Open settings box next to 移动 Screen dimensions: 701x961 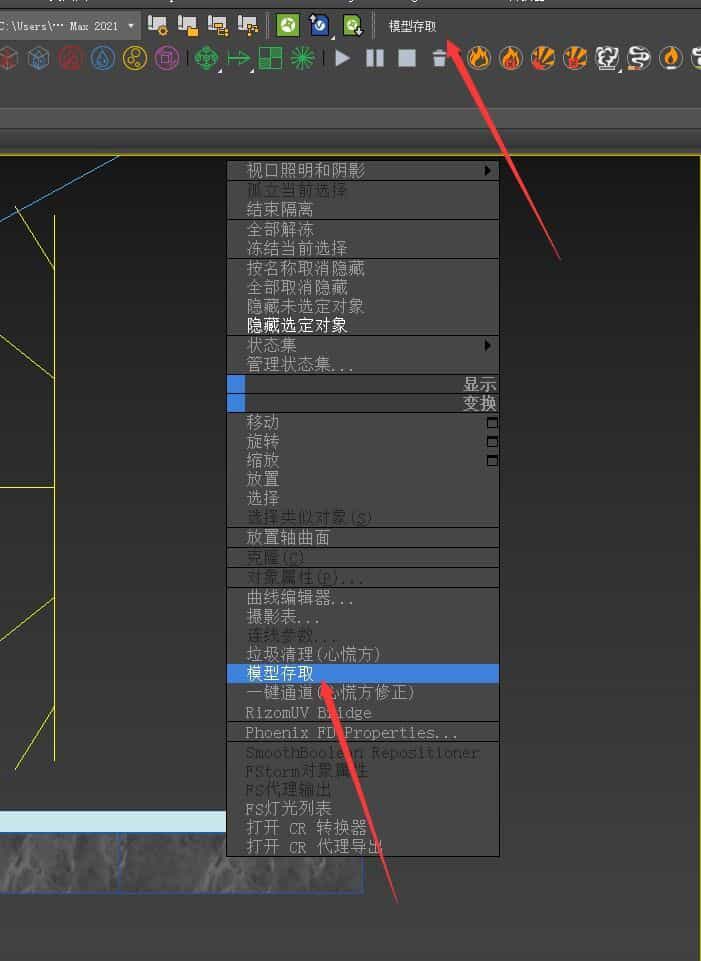tap(492, 423)
